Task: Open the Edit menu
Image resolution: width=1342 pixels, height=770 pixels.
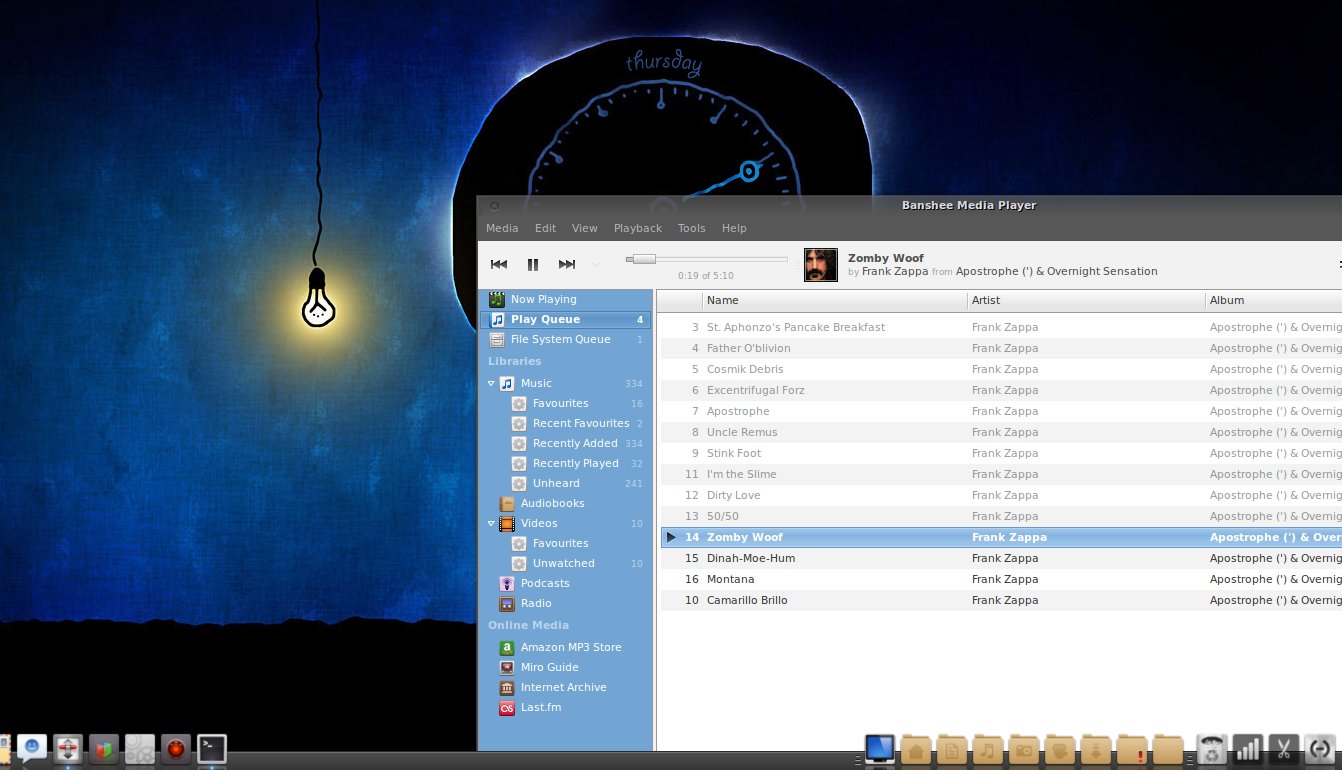Action: pos(545,228)
